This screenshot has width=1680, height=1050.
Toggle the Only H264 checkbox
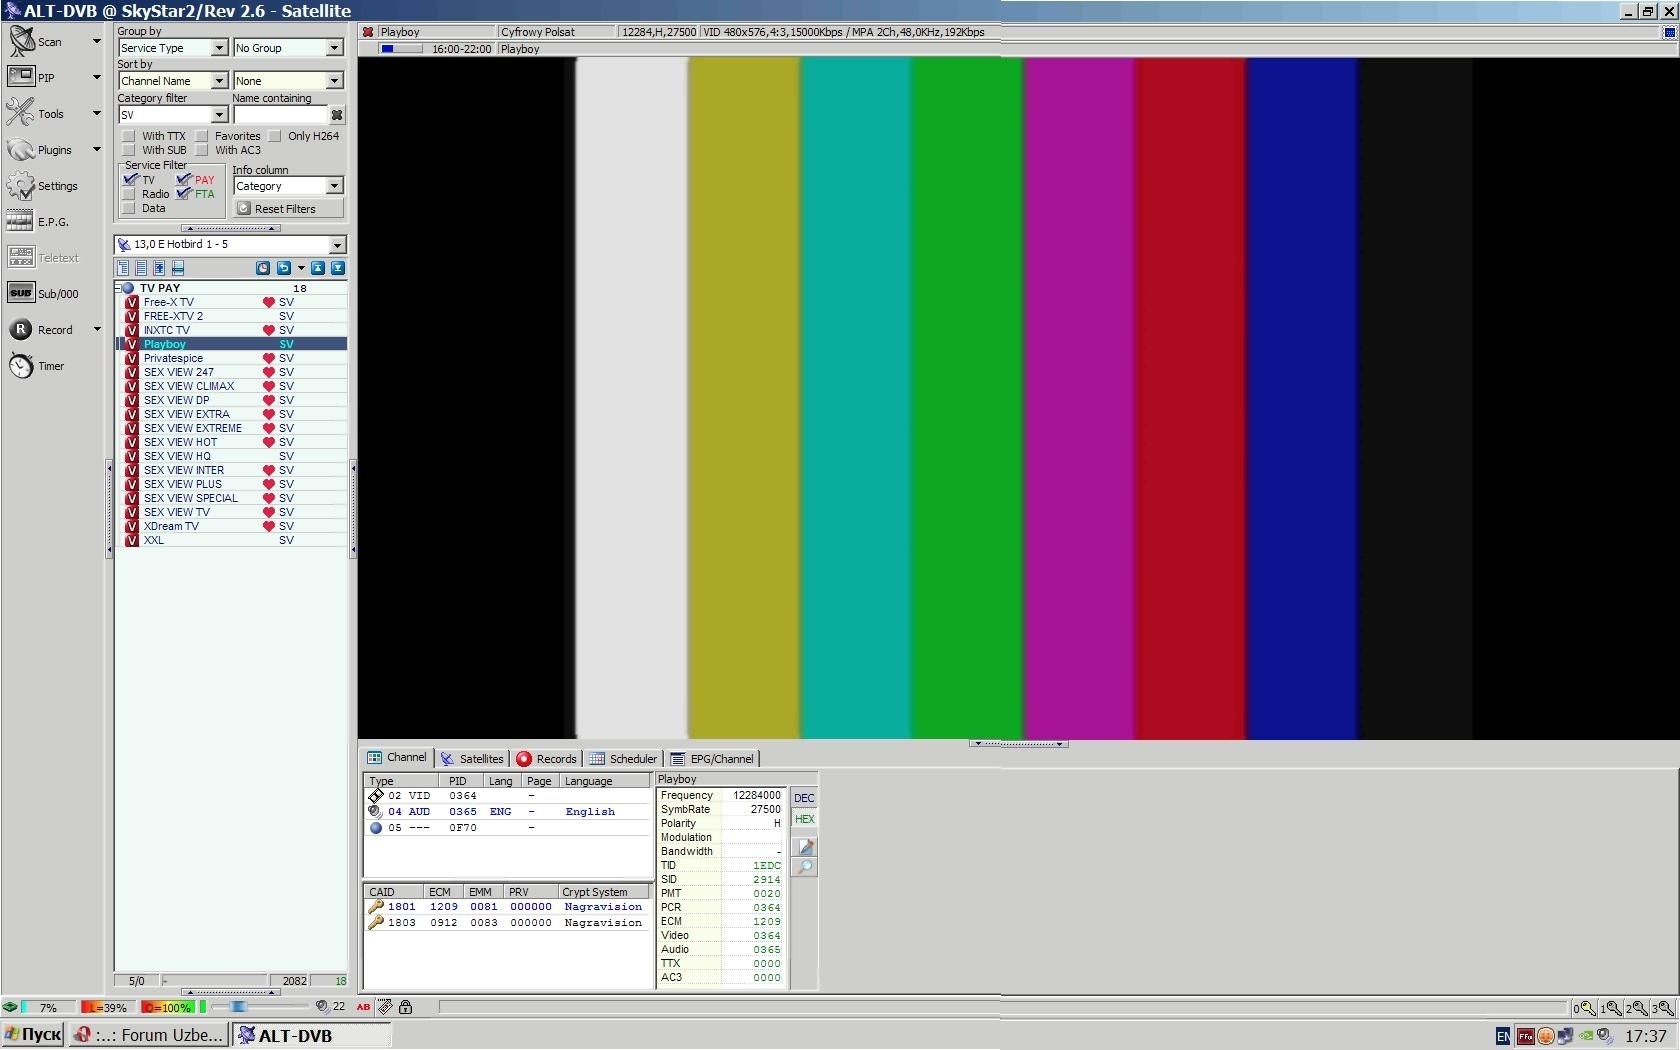275,136
